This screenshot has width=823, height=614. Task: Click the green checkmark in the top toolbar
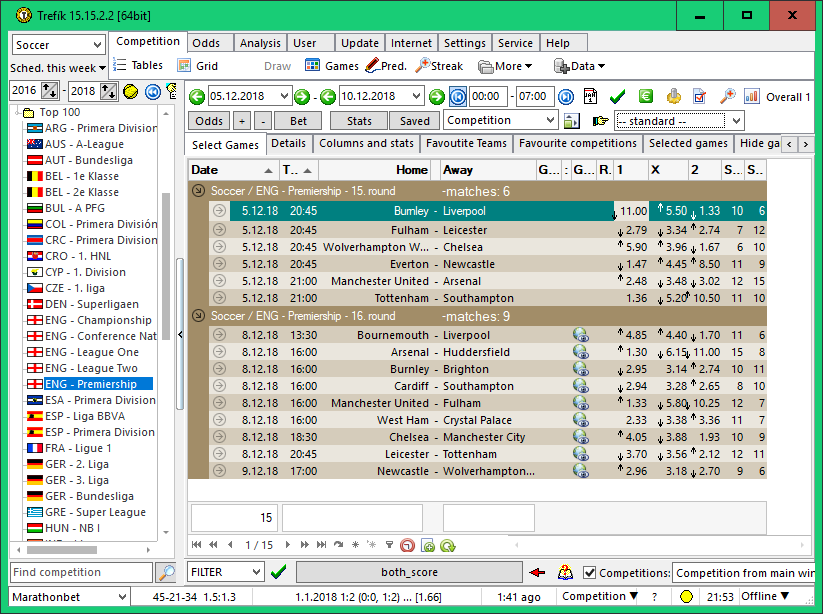[617, 97]
